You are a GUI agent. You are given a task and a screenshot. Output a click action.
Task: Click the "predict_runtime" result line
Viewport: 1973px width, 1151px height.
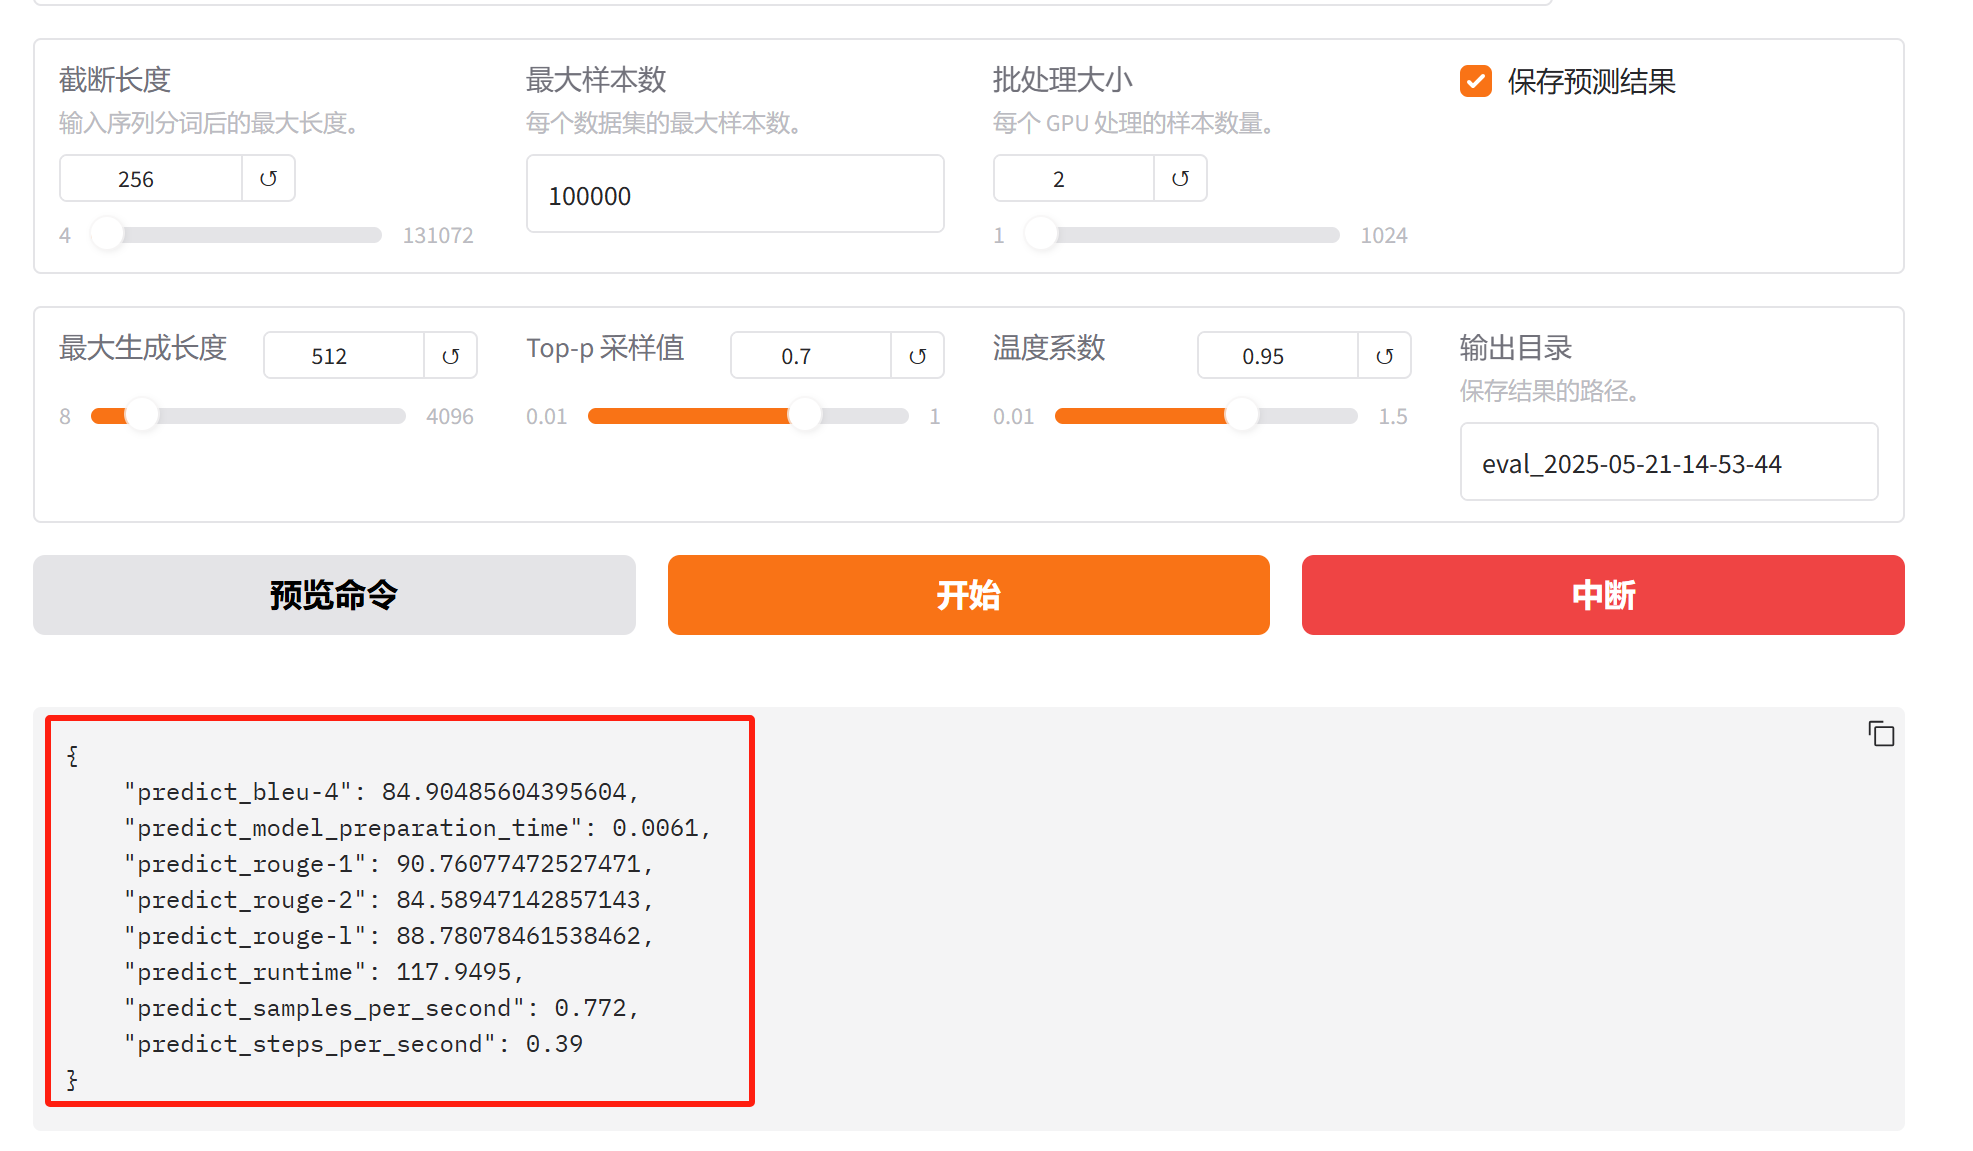tap(324, 972)
